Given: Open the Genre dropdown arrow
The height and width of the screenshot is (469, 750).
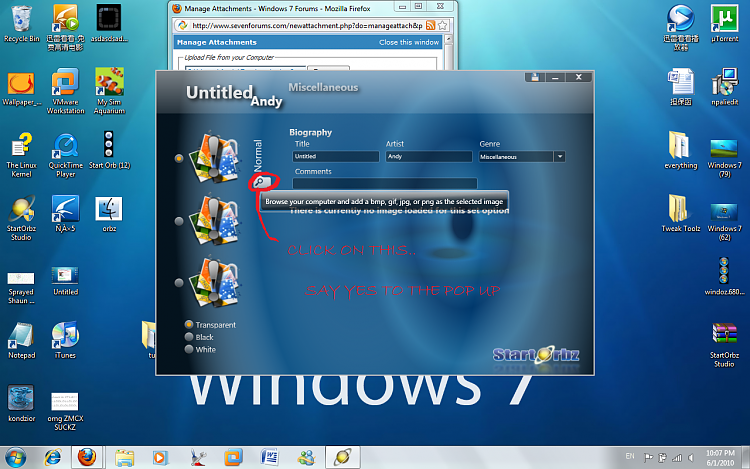Looking at the screenshot, I should click(559, 157).
